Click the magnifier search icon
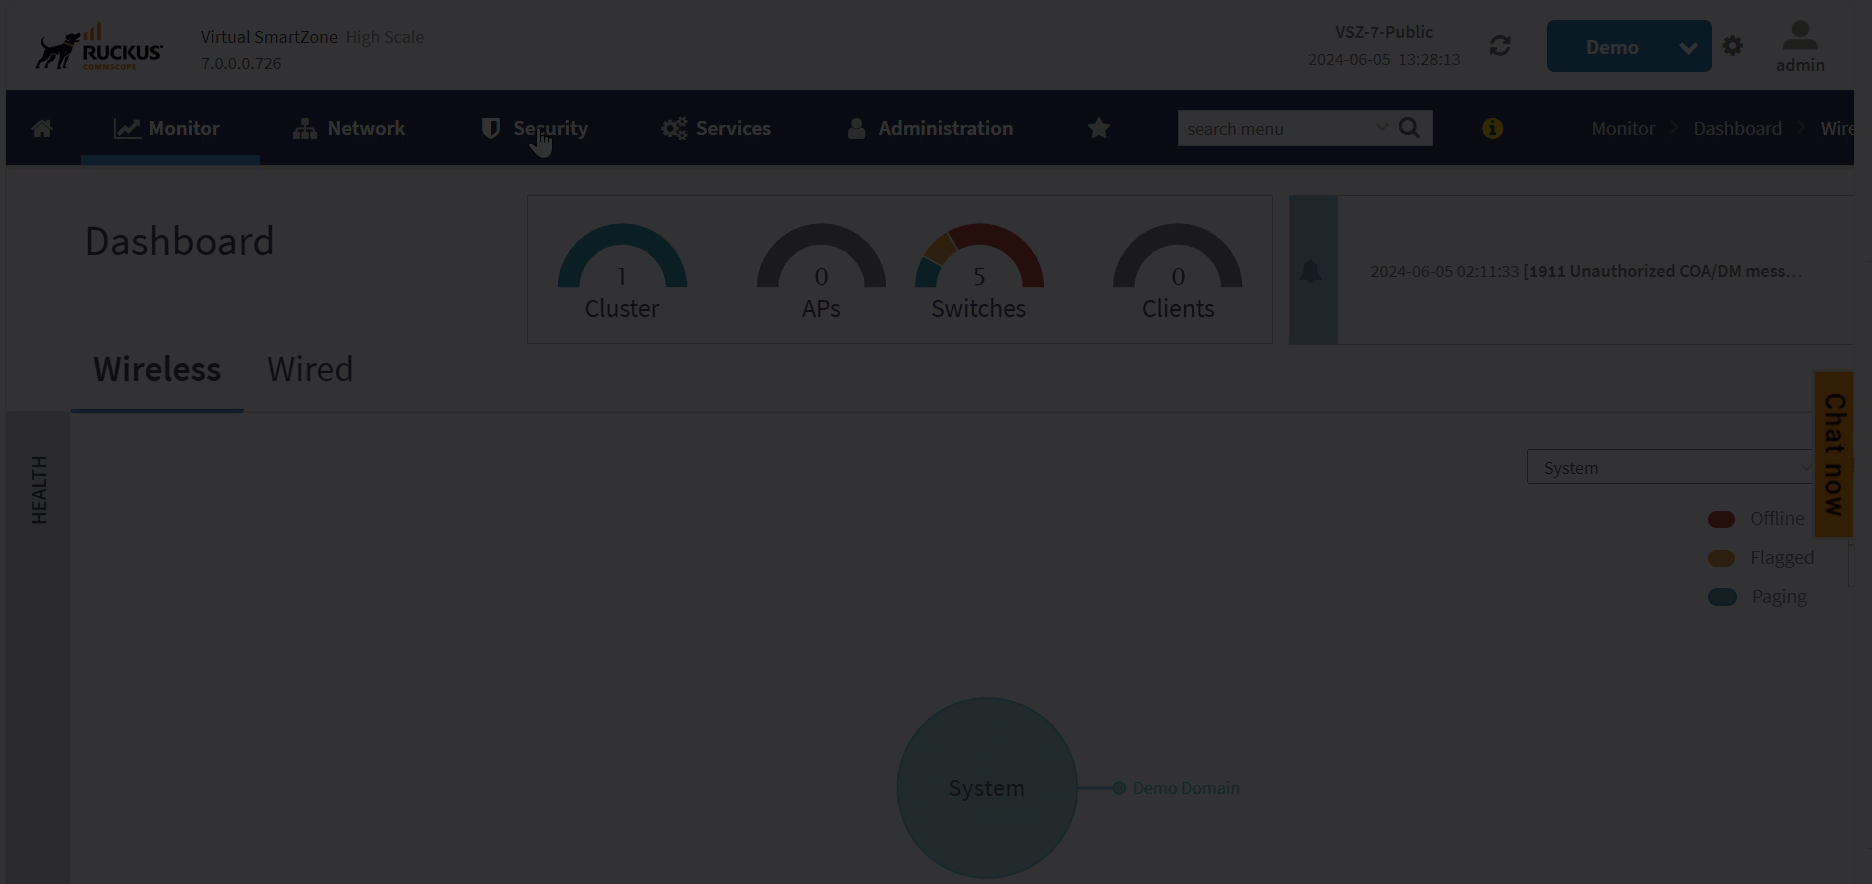The height and width of the screenshot is (884, 1872). tap(1410, 128)
